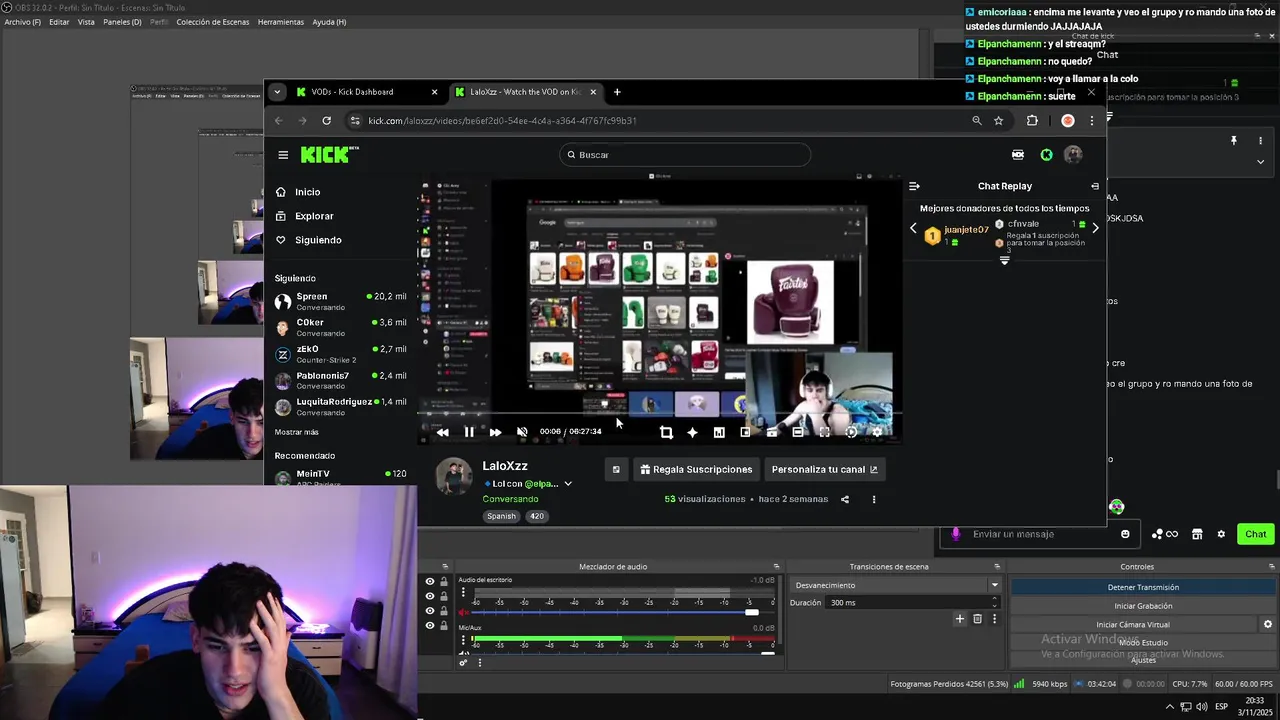Expand the pinned chat message chevron
Screen dimensions: 1280x720
click(1260, 161)
